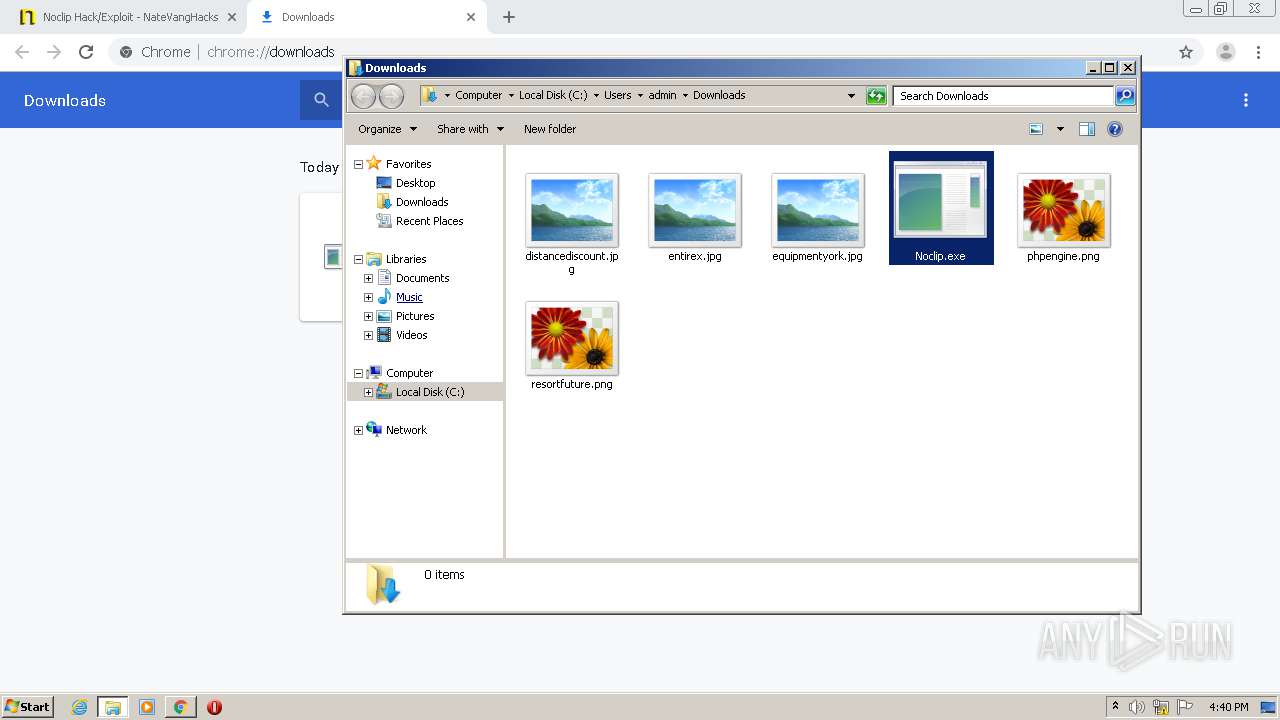Expand the Network tree node
The width and height of the screenshot is (1280, 720).
tap(358, 430)
